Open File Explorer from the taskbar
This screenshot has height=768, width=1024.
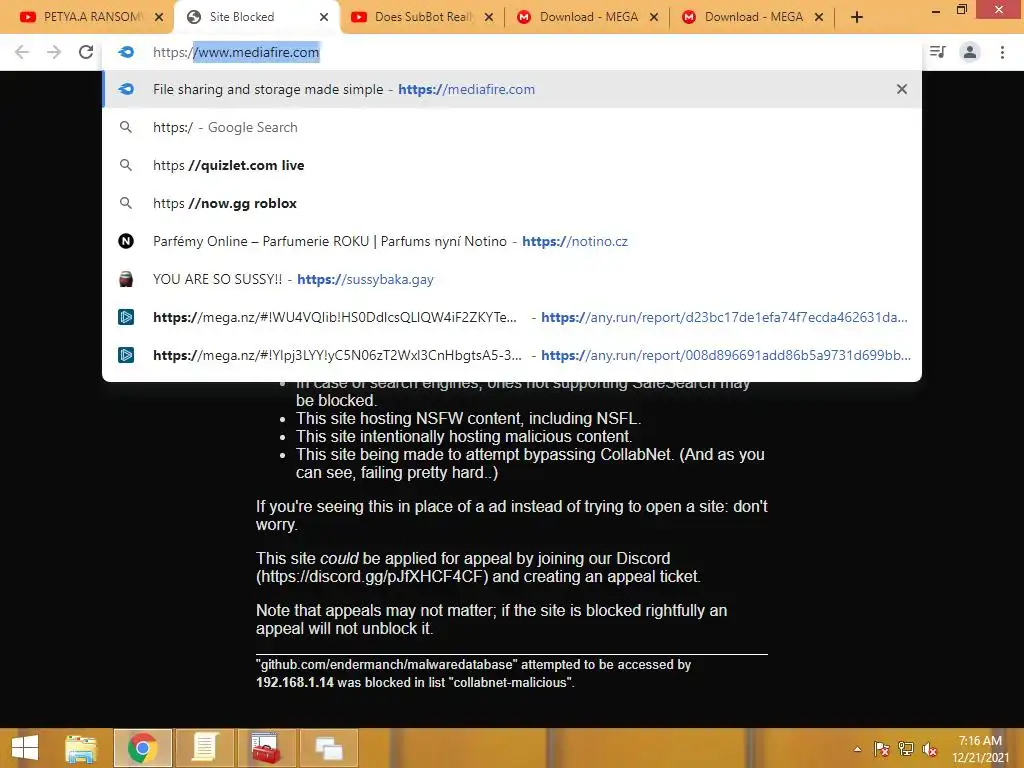point(81,748)
